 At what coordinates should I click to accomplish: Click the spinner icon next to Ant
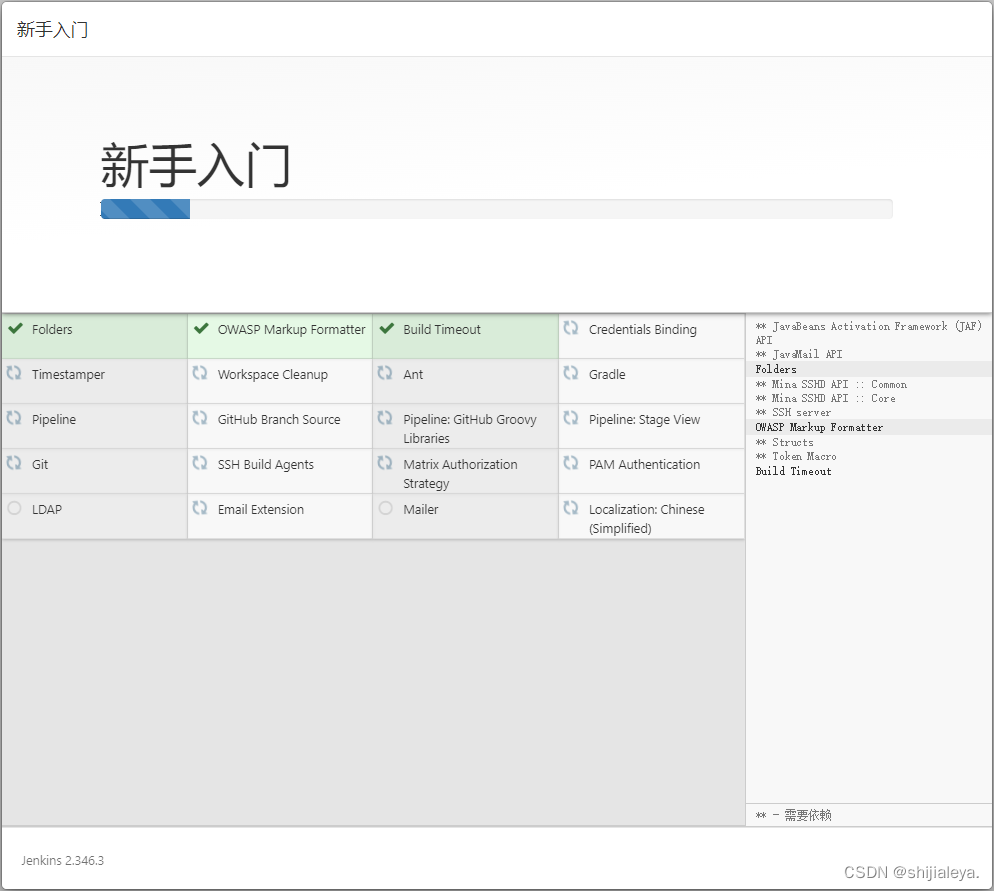coord(385,373)
